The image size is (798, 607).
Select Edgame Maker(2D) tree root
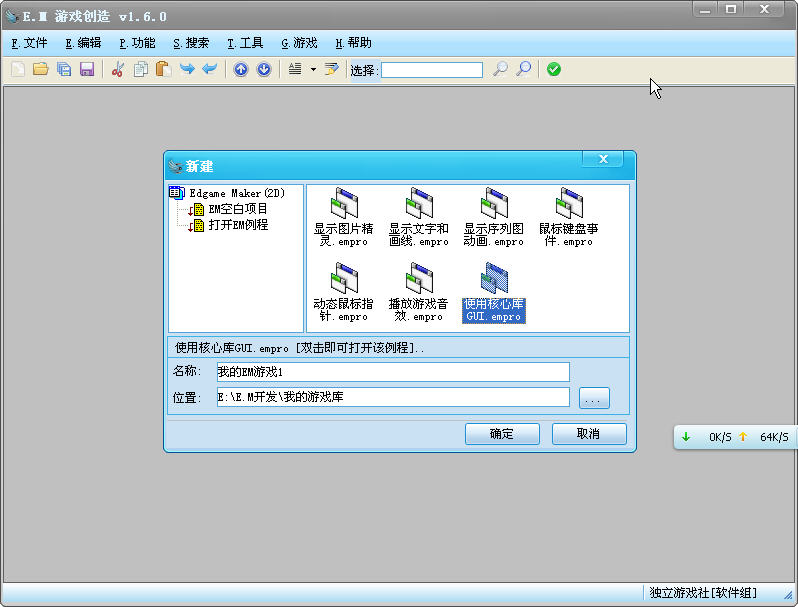[237, 193]
